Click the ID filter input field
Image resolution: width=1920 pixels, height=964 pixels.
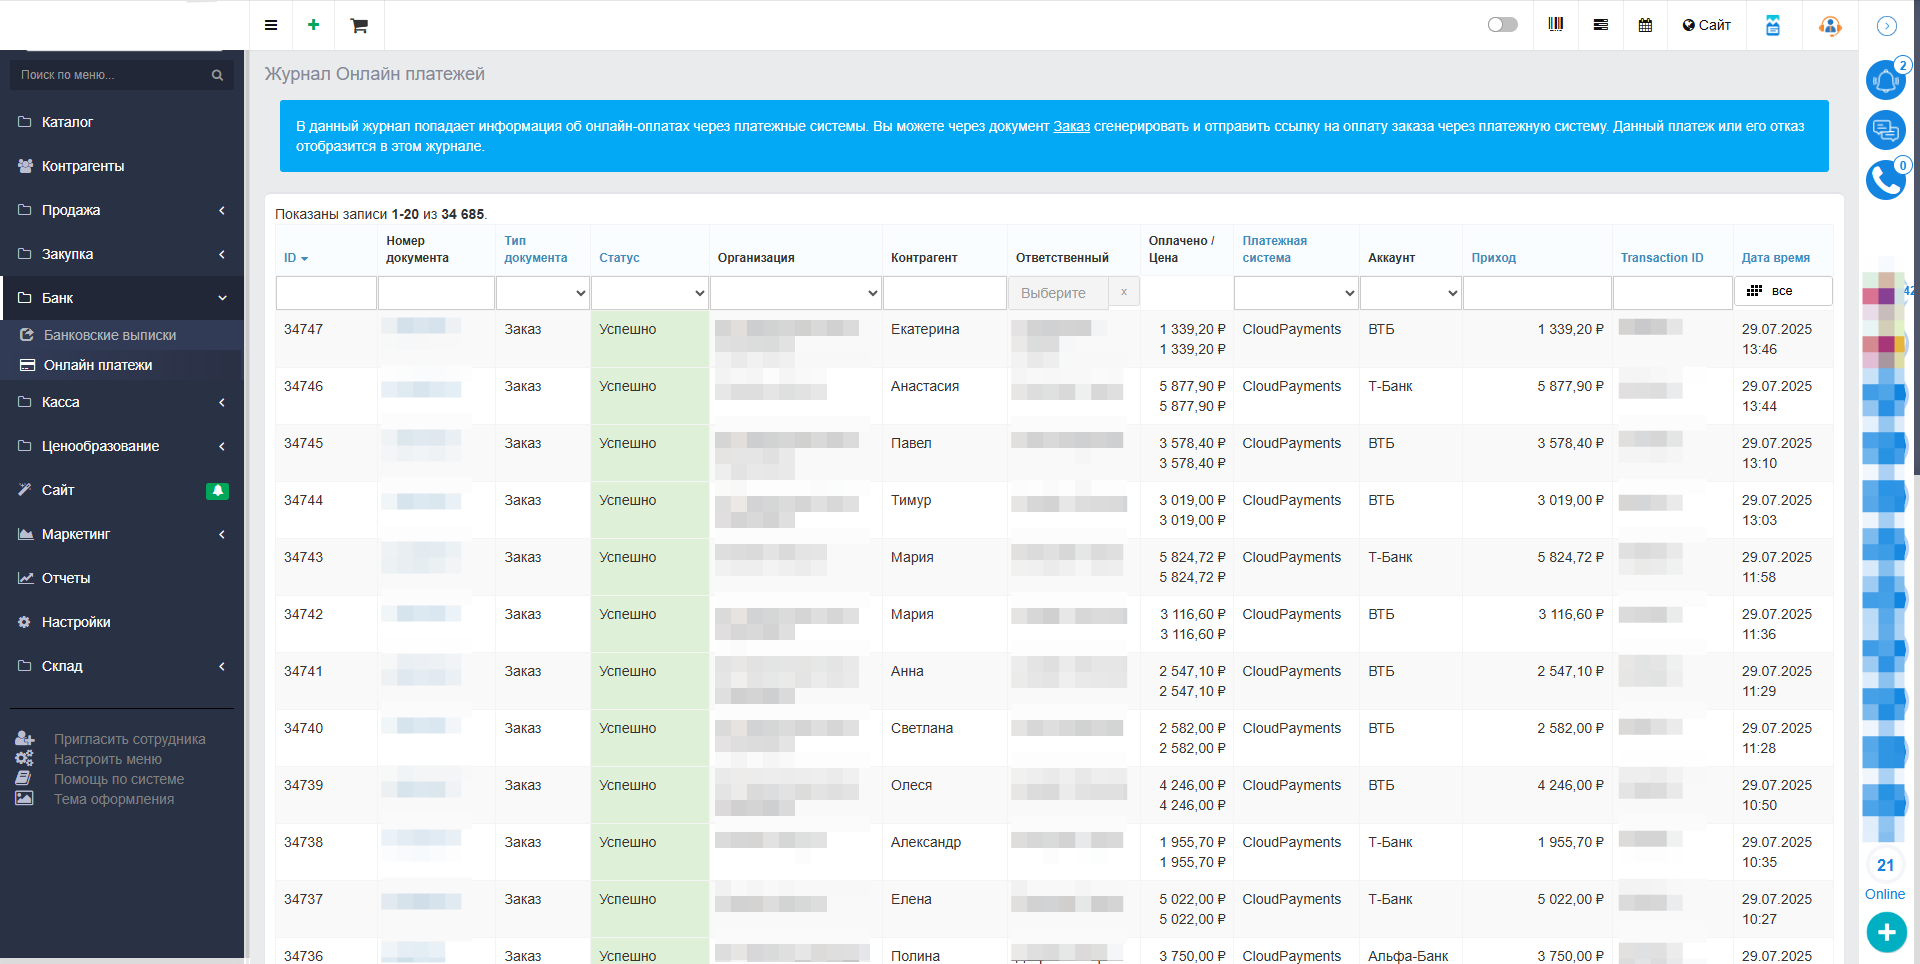coord(326,293)
